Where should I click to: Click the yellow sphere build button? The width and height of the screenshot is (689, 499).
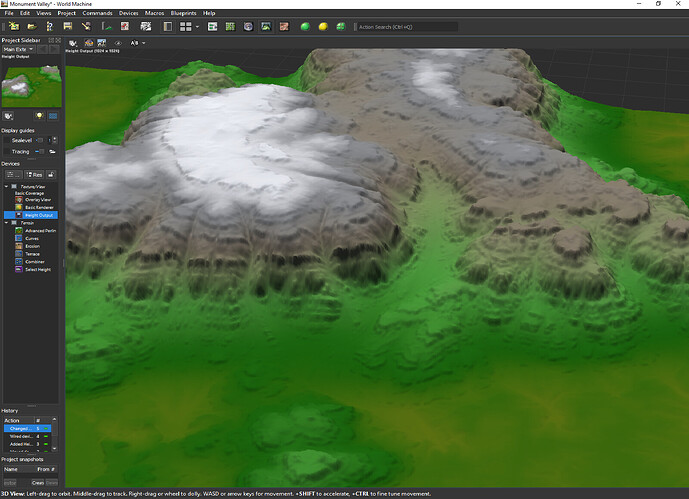(x=323, y=27)
